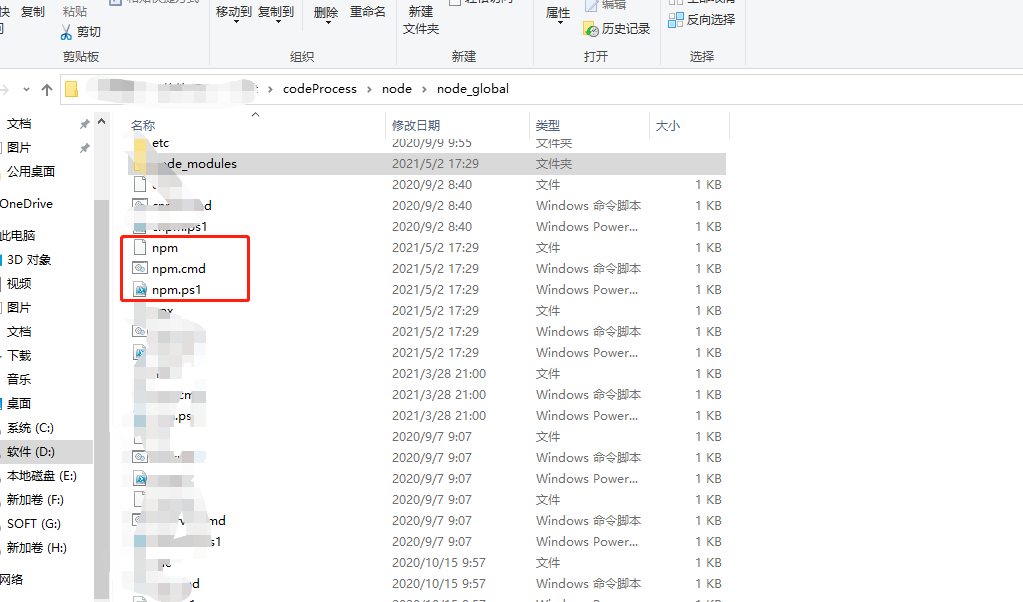
Task: Click the etc folder icon
Action: click(140, 143)
